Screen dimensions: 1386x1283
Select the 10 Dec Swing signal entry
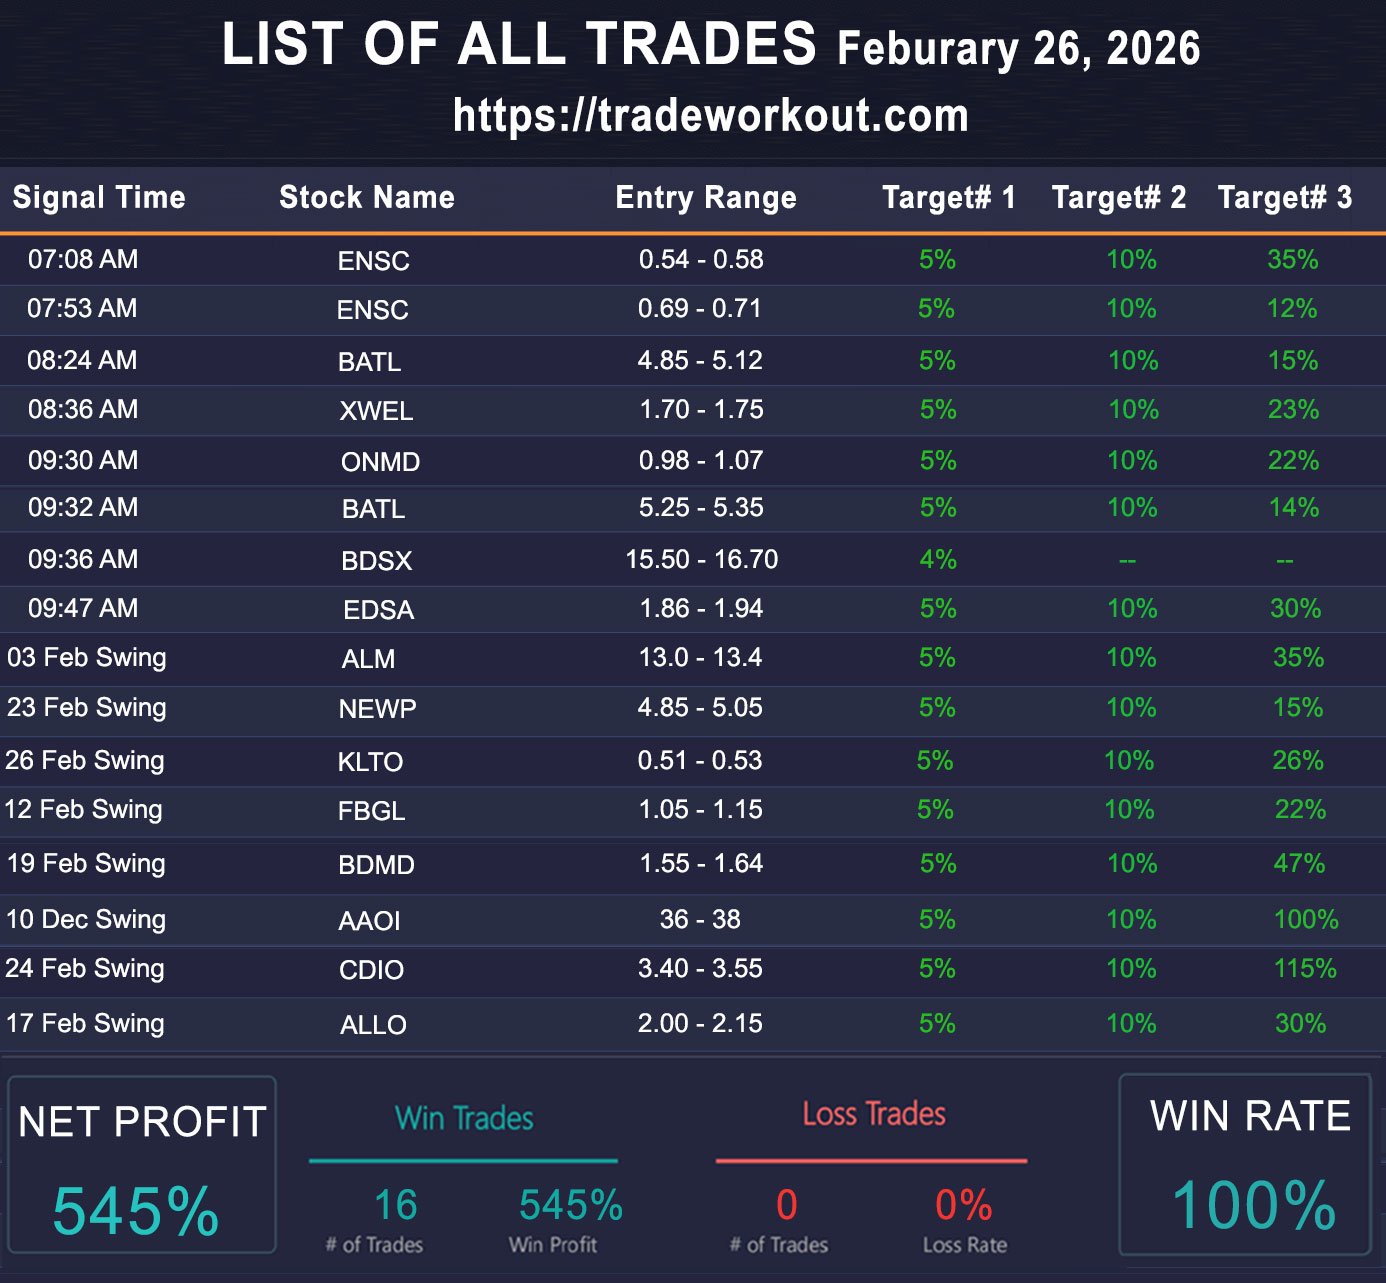click(x=86, y=920)
